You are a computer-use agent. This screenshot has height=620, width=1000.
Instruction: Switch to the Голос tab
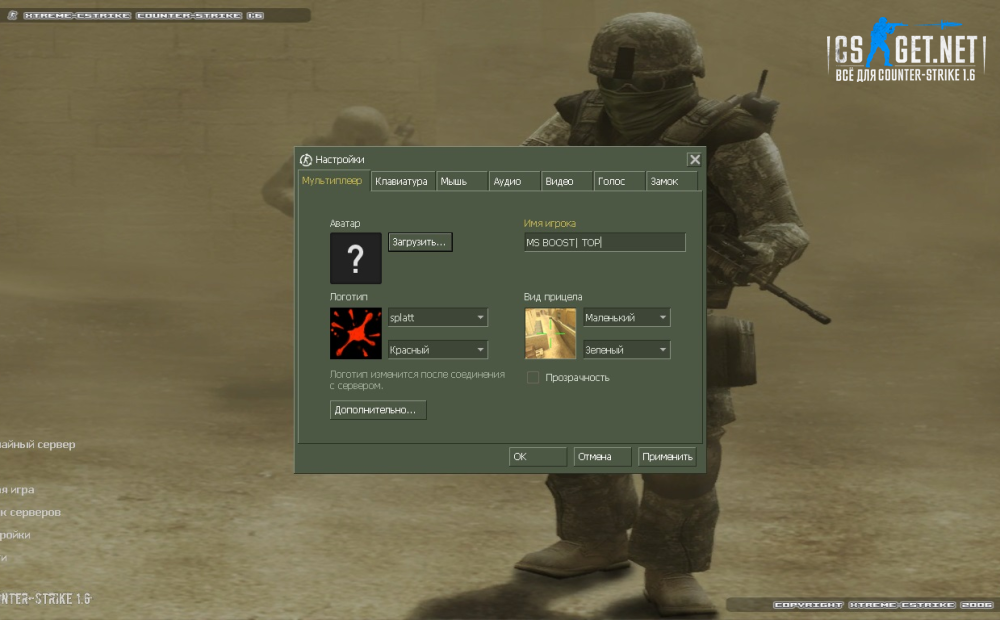tap(619, 181)
